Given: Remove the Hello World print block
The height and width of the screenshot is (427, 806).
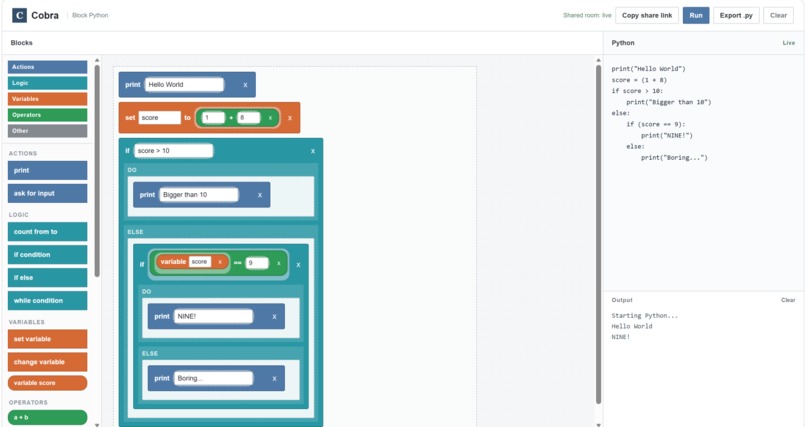Looking at the screenshot, I should [245, 85].
